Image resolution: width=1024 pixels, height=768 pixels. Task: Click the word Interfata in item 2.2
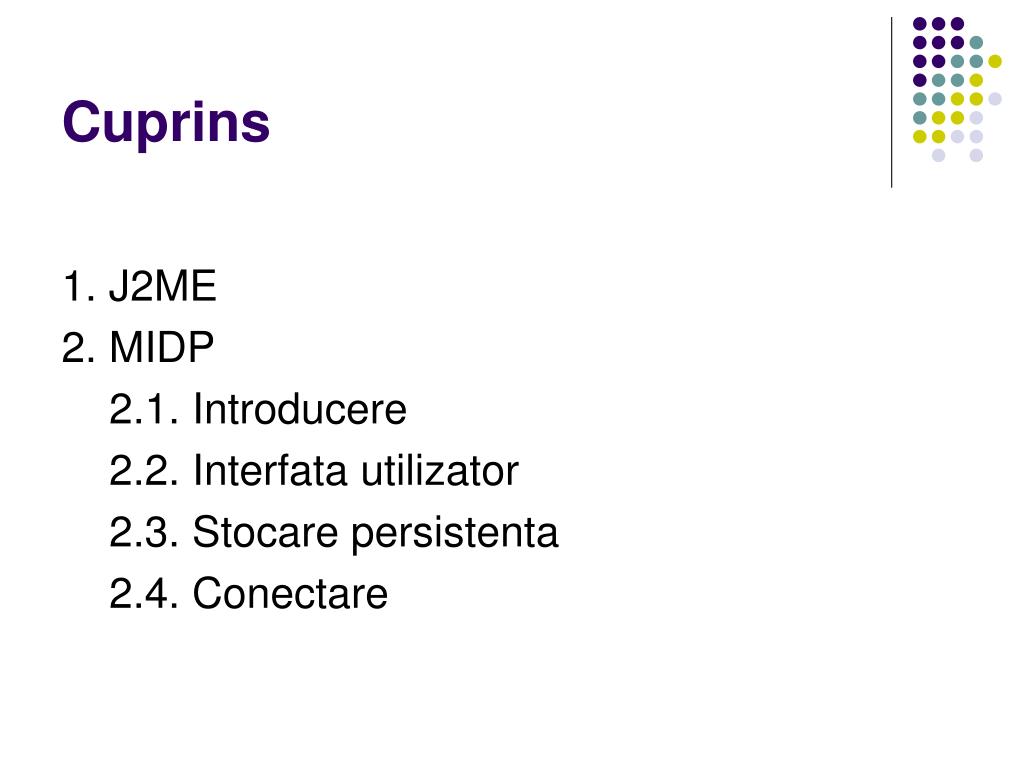point(270,470)
